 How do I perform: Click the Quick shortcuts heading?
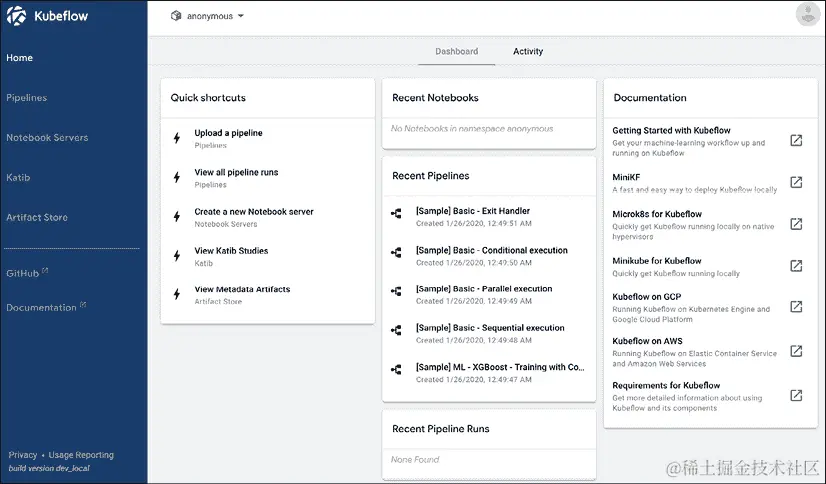(208, 97)
